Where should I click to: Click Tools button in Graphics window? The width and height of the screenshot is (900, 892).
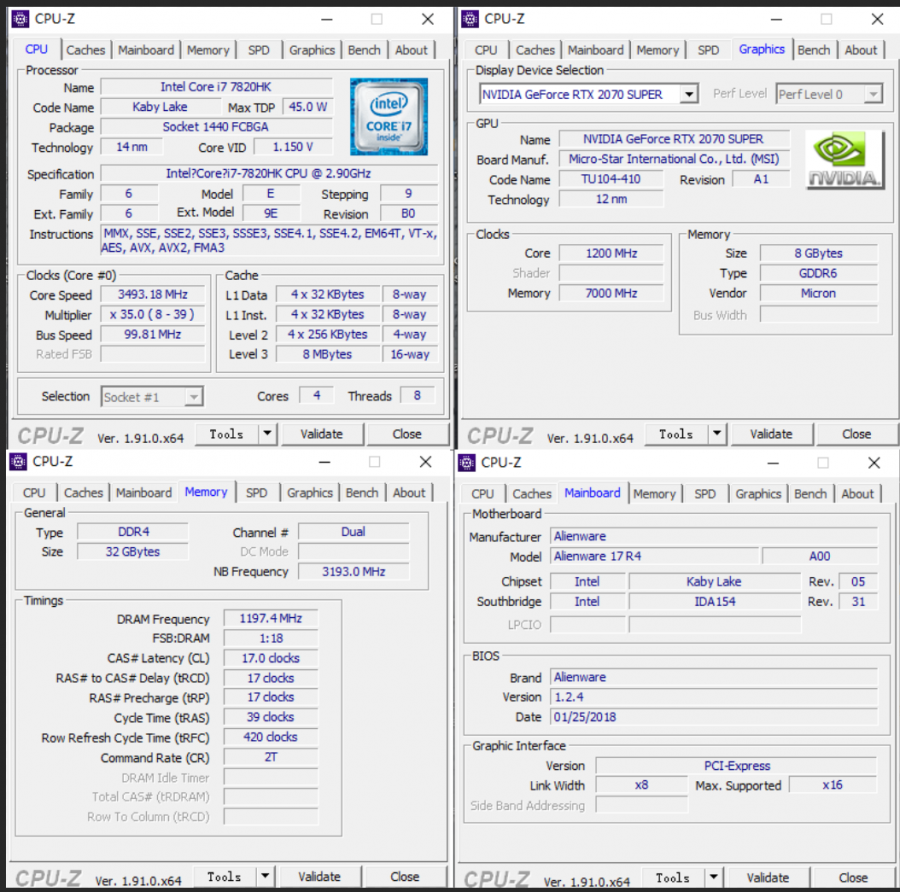676,434
